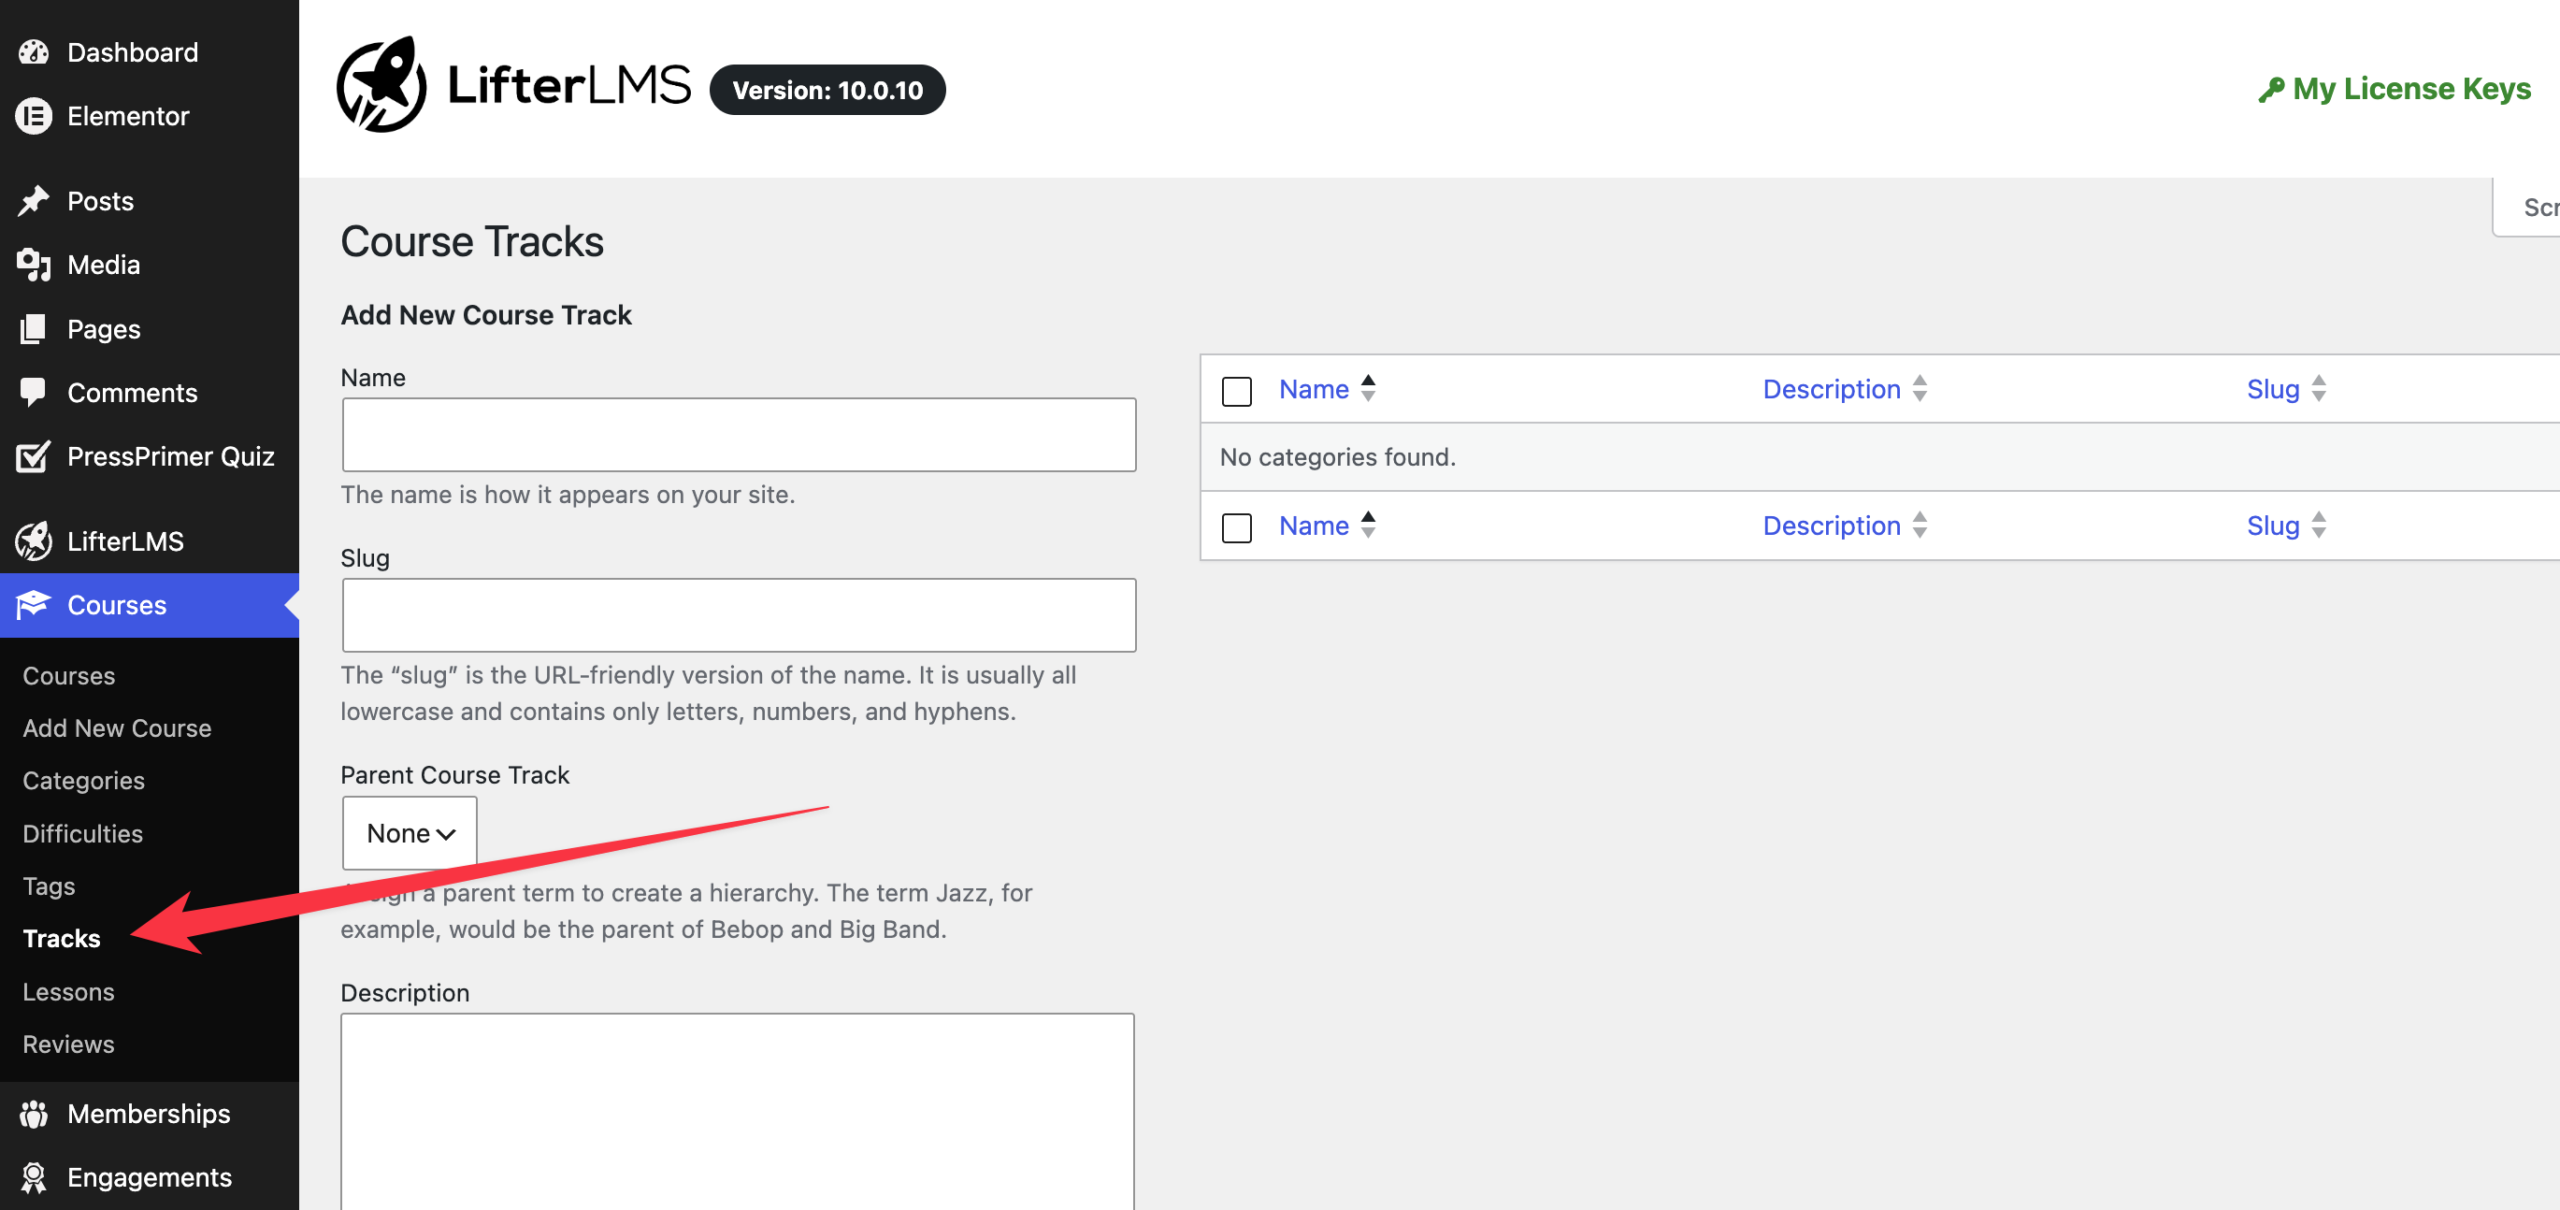This screenshot has width=2560, height=1210.
Task: Click footer Description sort arrow icon
Action: (x=1920, y=526)
